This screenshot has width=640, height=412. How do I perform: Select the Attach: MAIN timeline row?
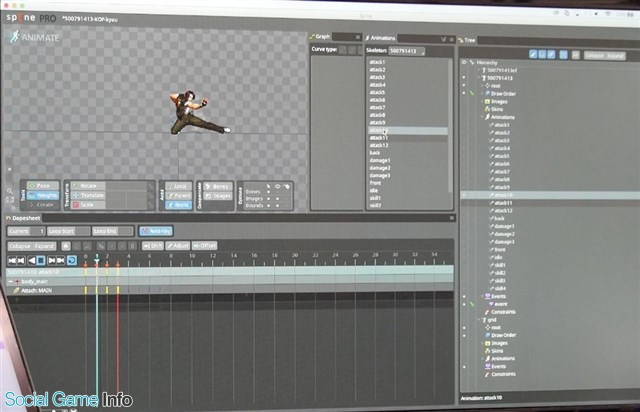click(x=230, y=290)
